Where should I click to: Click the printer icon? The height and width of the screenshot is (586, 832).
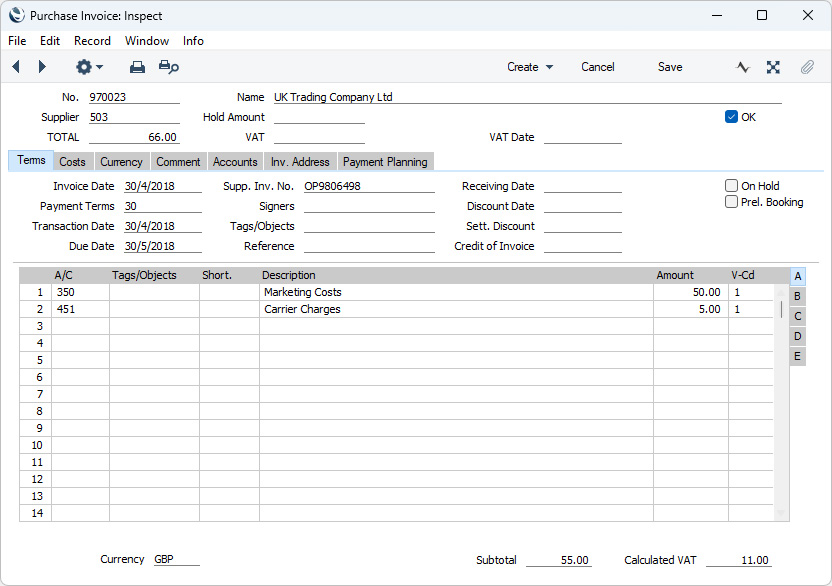pyautogui.click(x=137, y=67)
